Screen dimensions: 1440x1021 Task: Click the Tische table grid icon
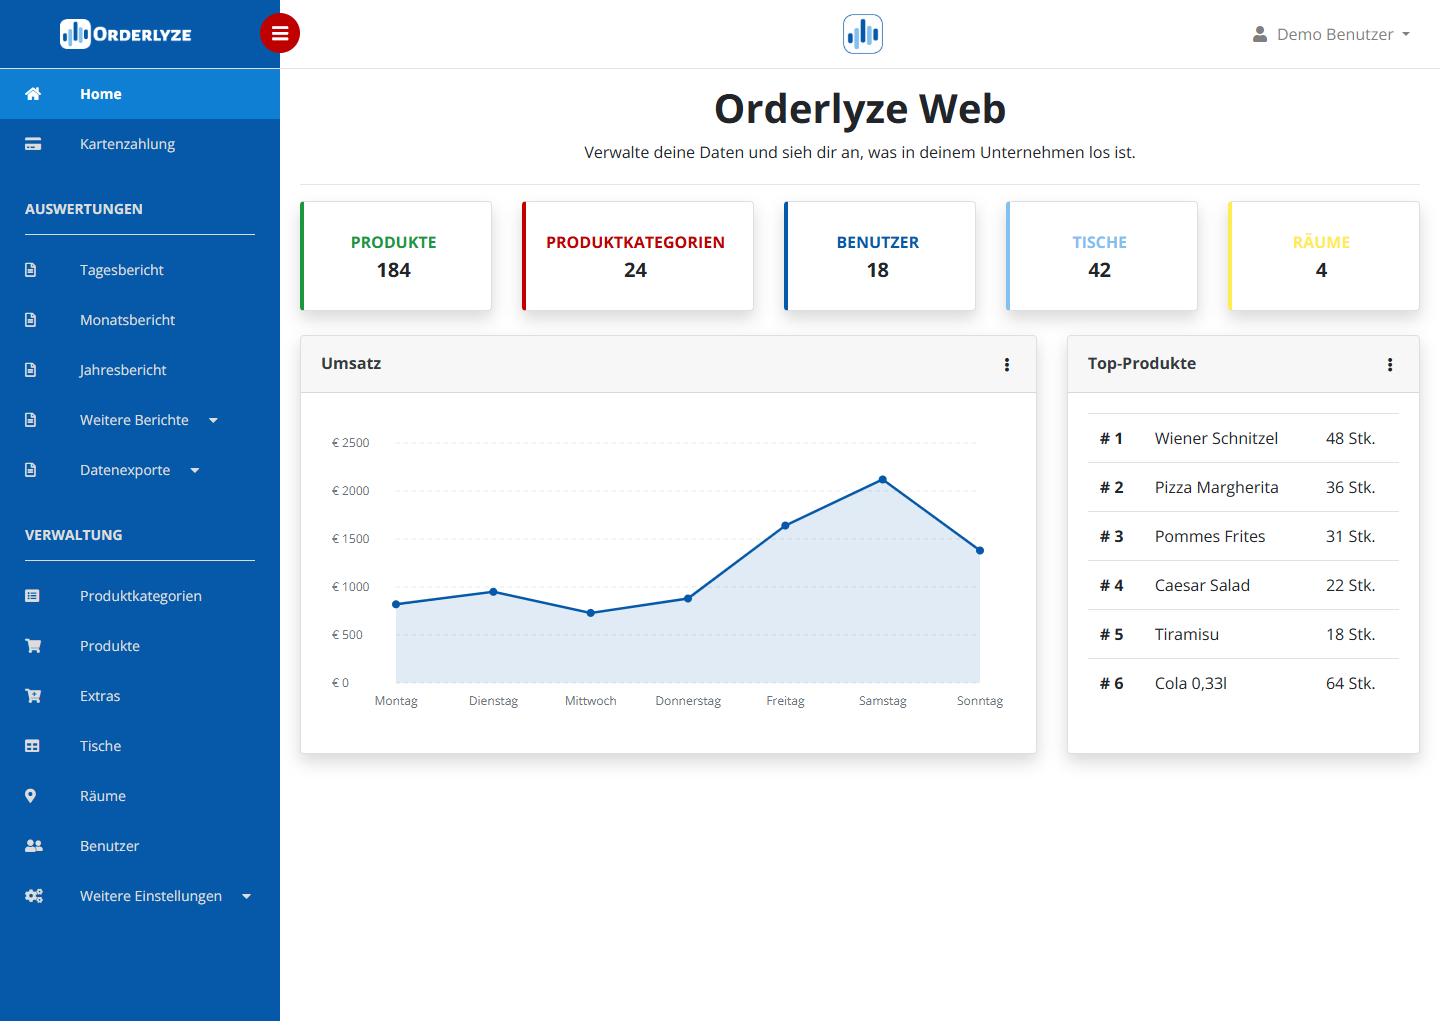(x=32, y=746)
